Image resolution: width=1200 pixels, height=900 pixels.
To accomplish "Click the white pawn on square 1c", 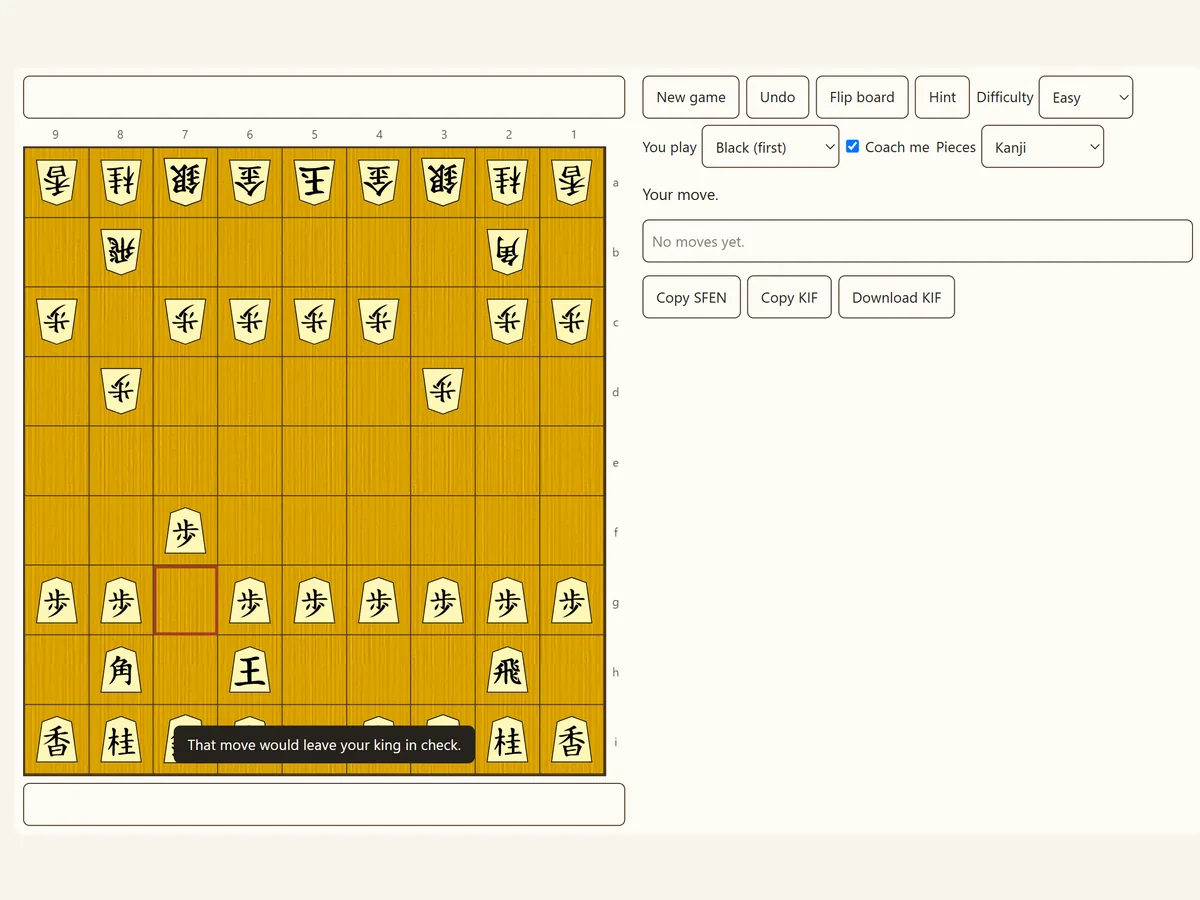I will tap(572, 321).
